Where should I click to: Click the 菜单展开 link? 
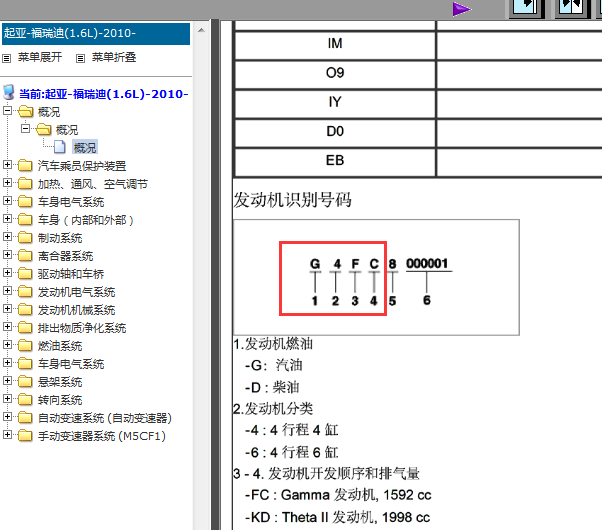click(x=40, y=58)
